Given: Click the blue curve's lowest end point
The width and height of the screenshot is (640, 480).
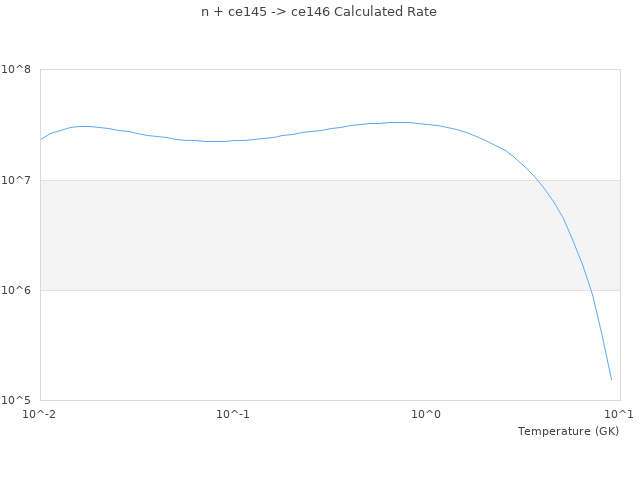Looking at the screenshot, I should pyautogui.click(x=611, y=379).
